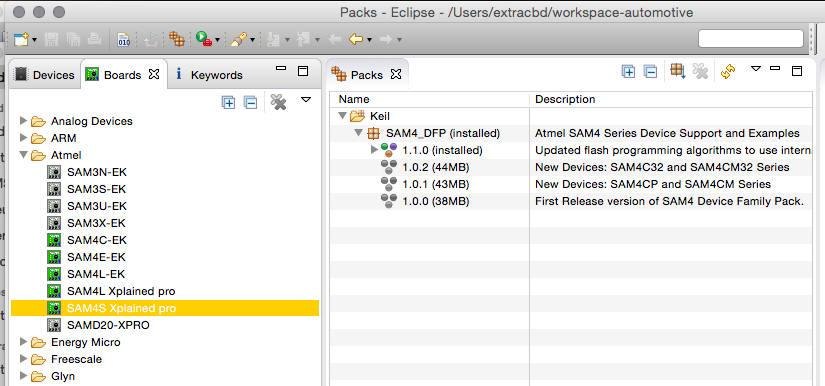Click the highlighted SAM4S Xplained pro row
Screen dimensions: 825x386
[165, 308]
